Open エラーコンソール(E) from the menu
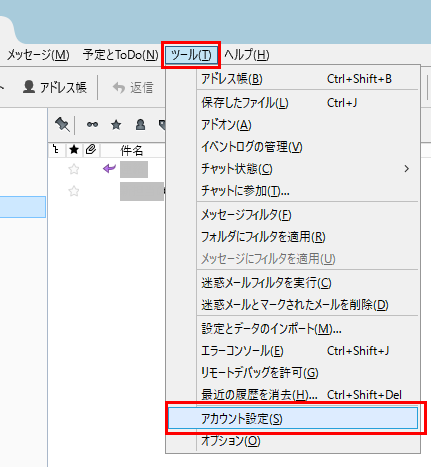This screenshot has width=431, height=467. point(292,351)
